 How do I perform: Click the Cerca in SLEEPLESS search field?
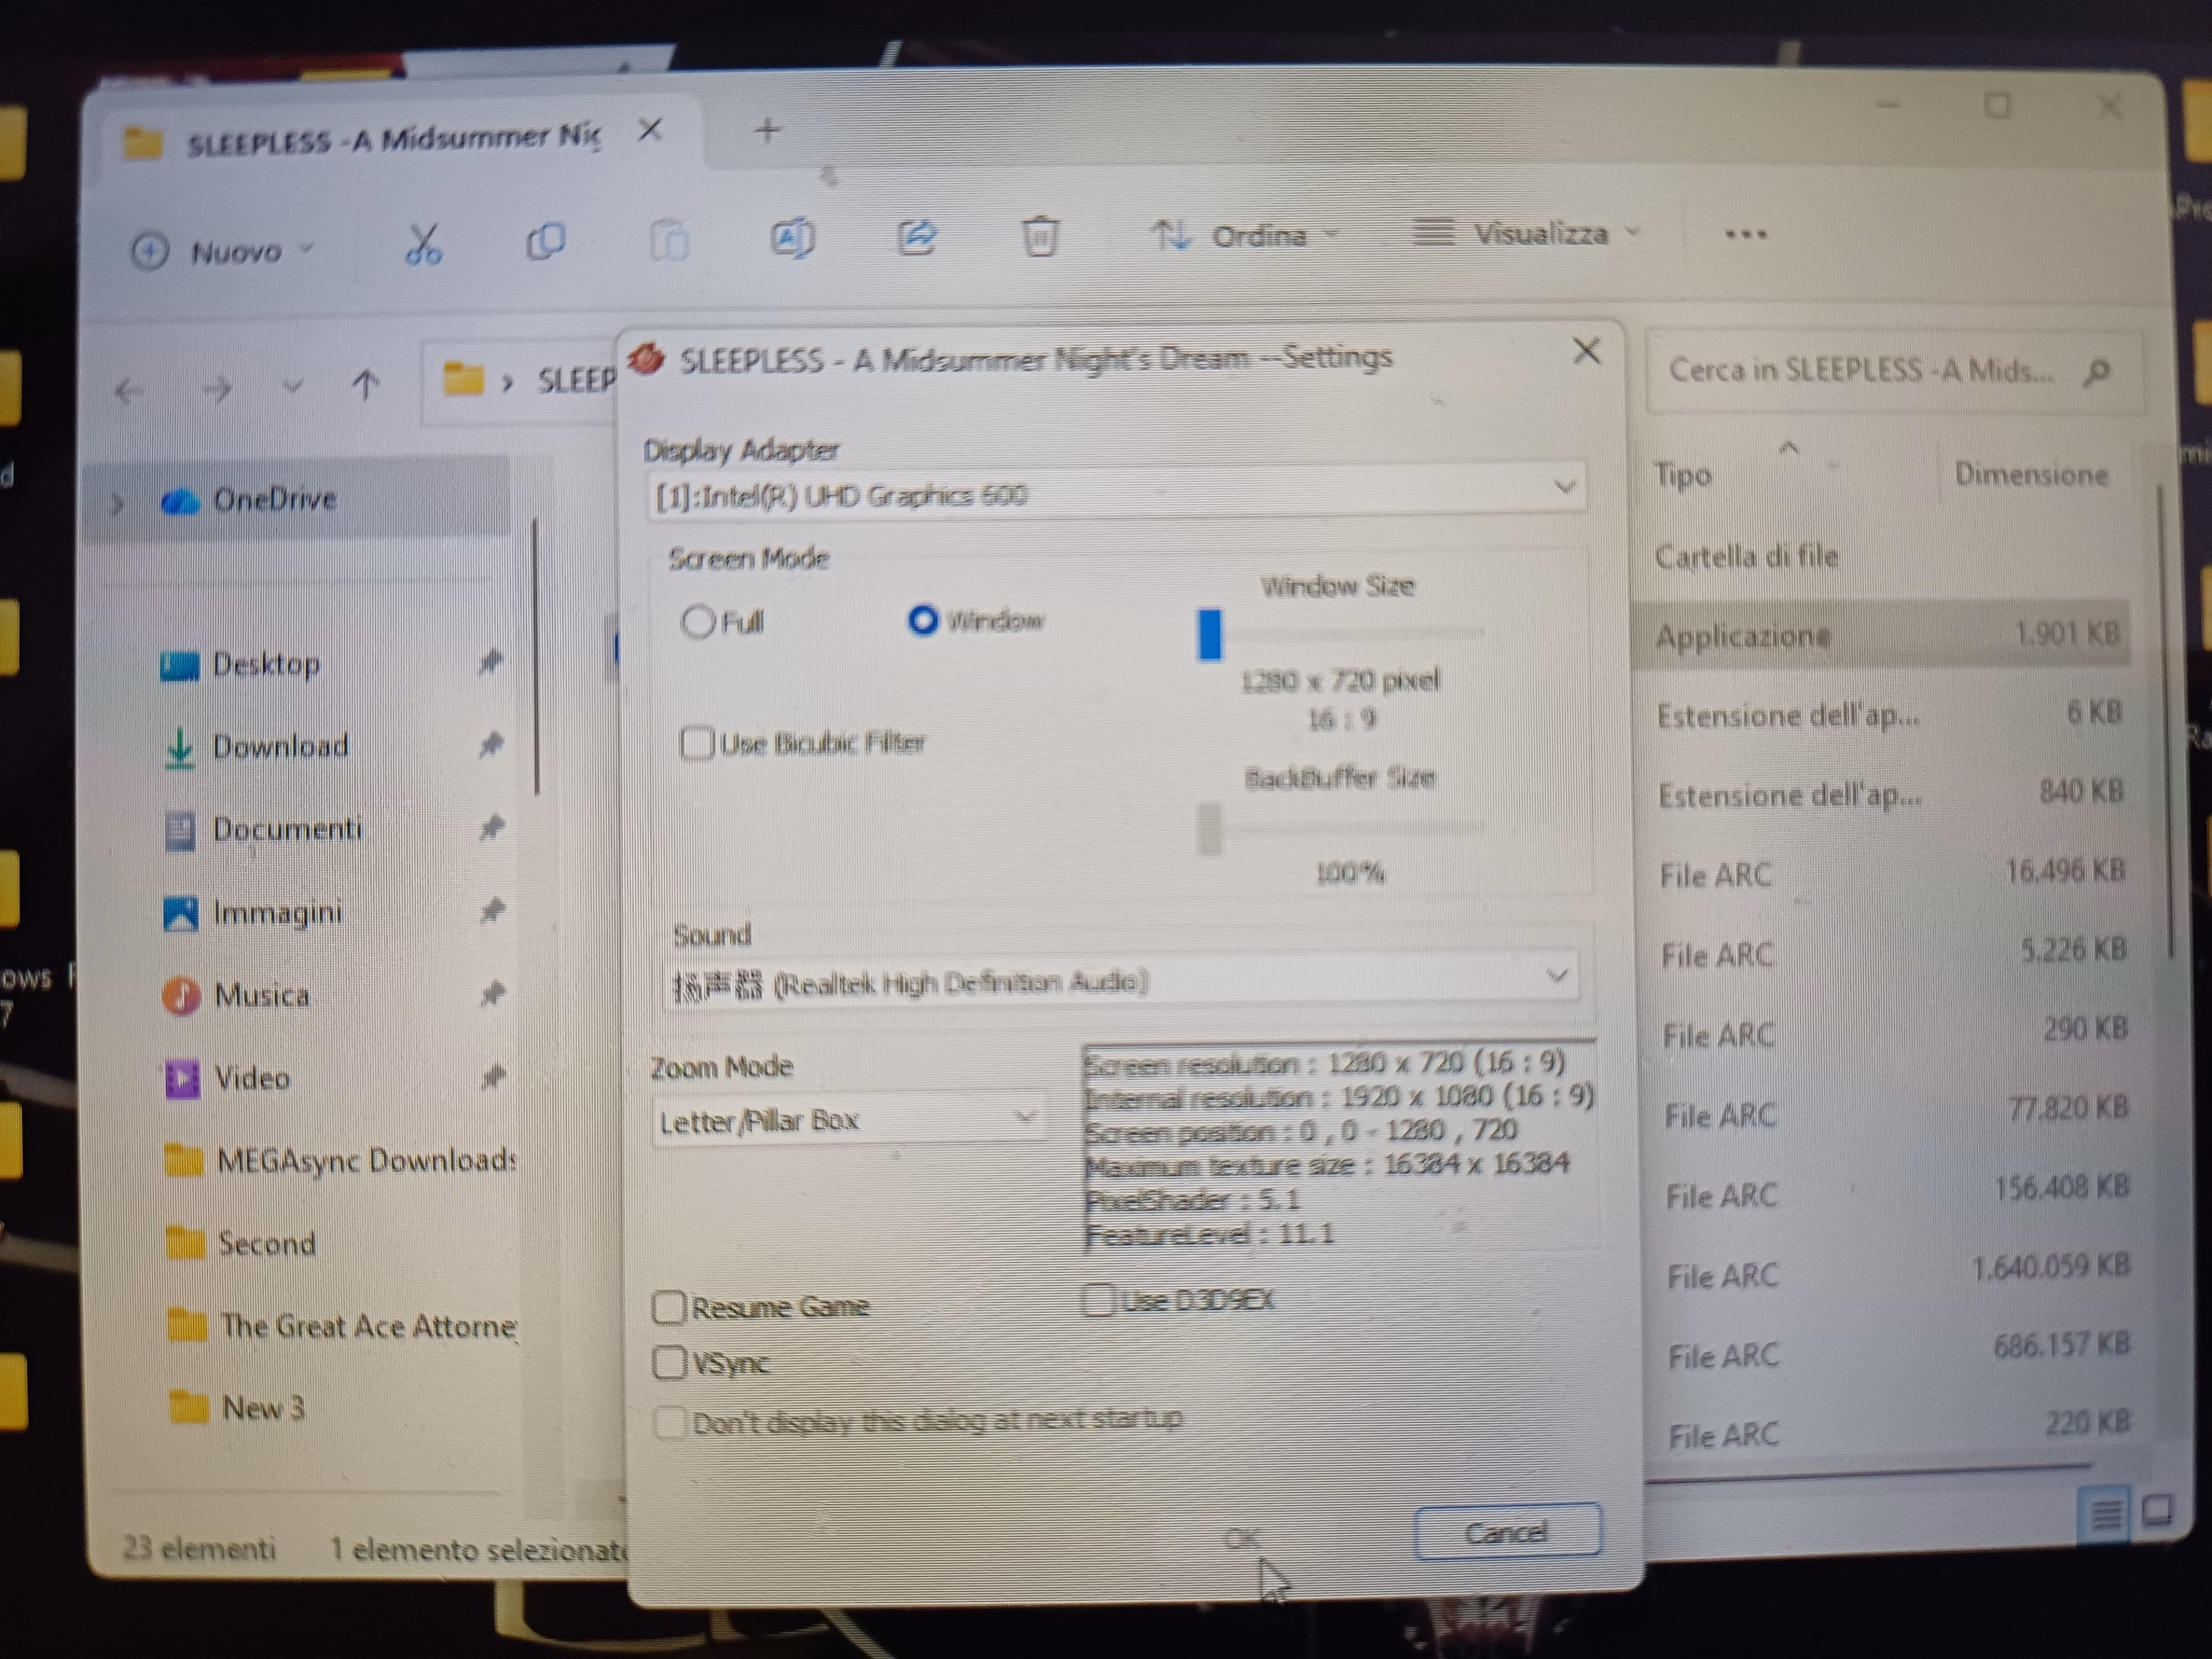click(x=1860, y=371)
